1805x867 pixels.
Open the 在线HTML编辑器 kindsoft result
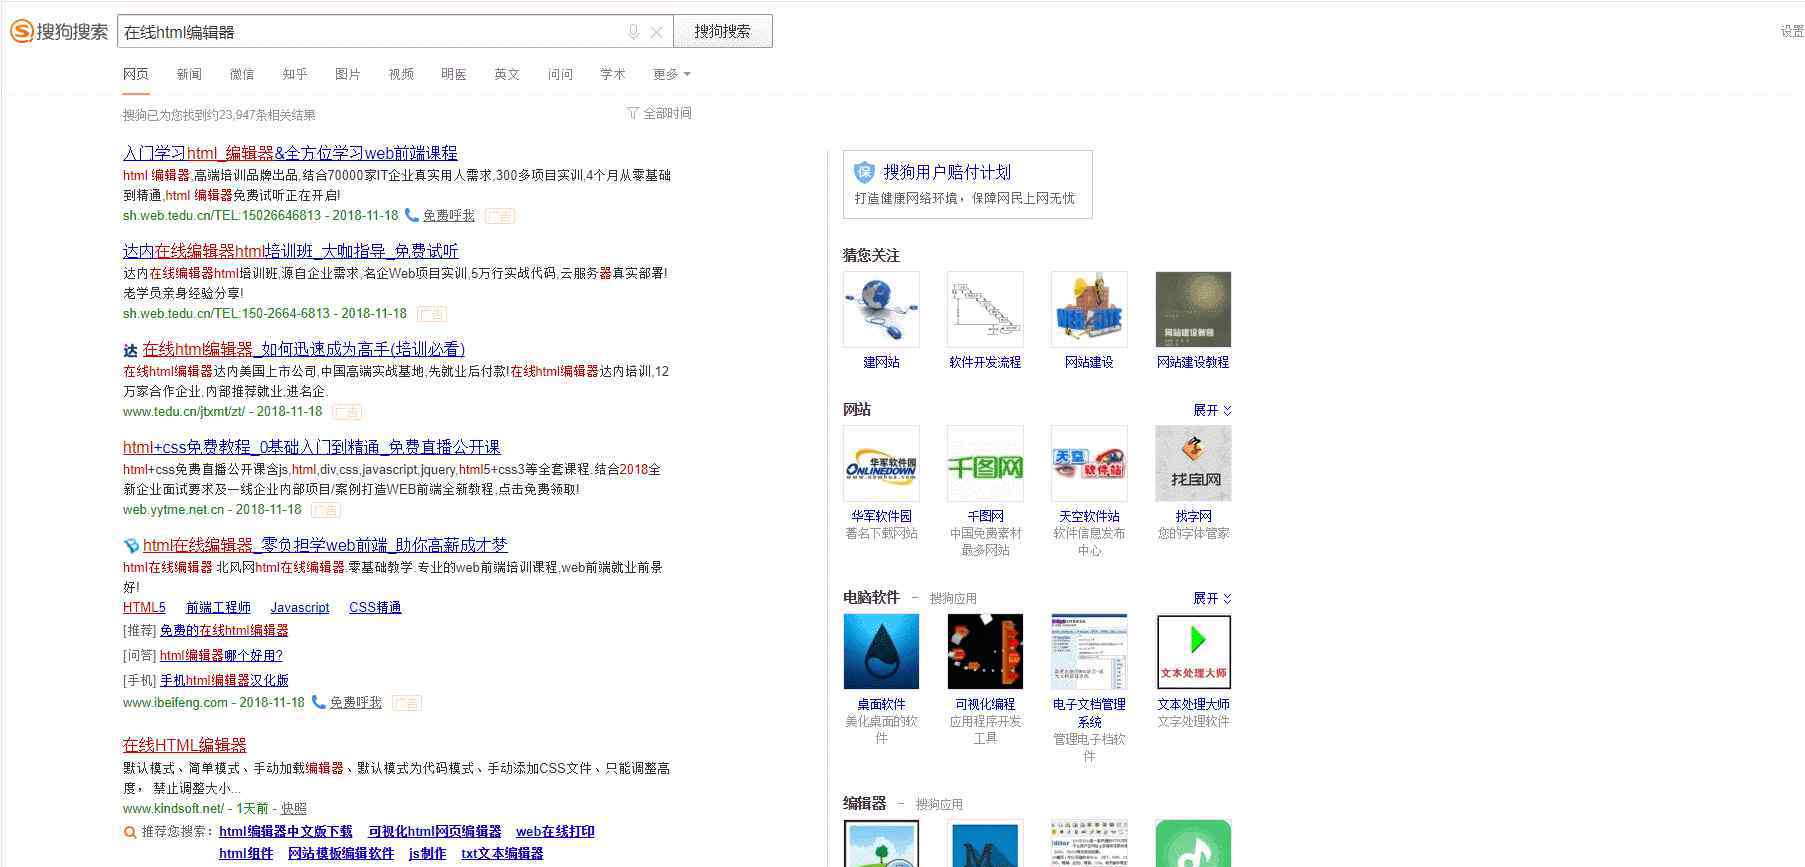pyautogui.click(x=185, y=745)
